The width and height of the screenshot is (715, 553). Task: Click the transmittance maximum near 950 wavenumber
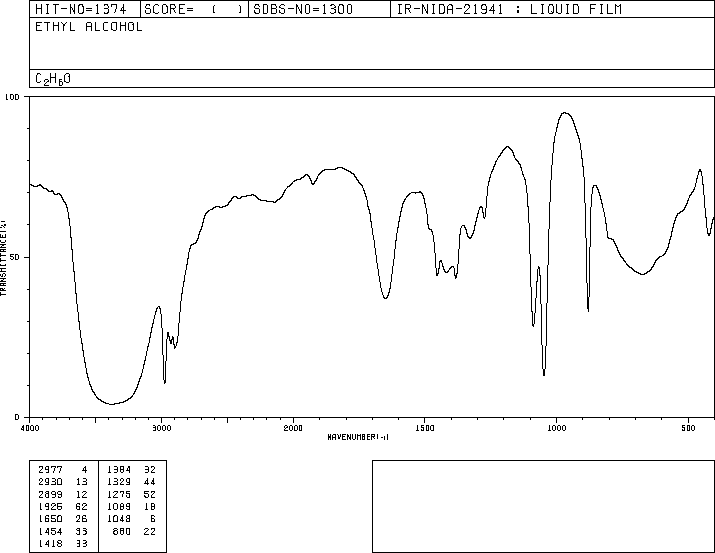click(x=565, y=113)
